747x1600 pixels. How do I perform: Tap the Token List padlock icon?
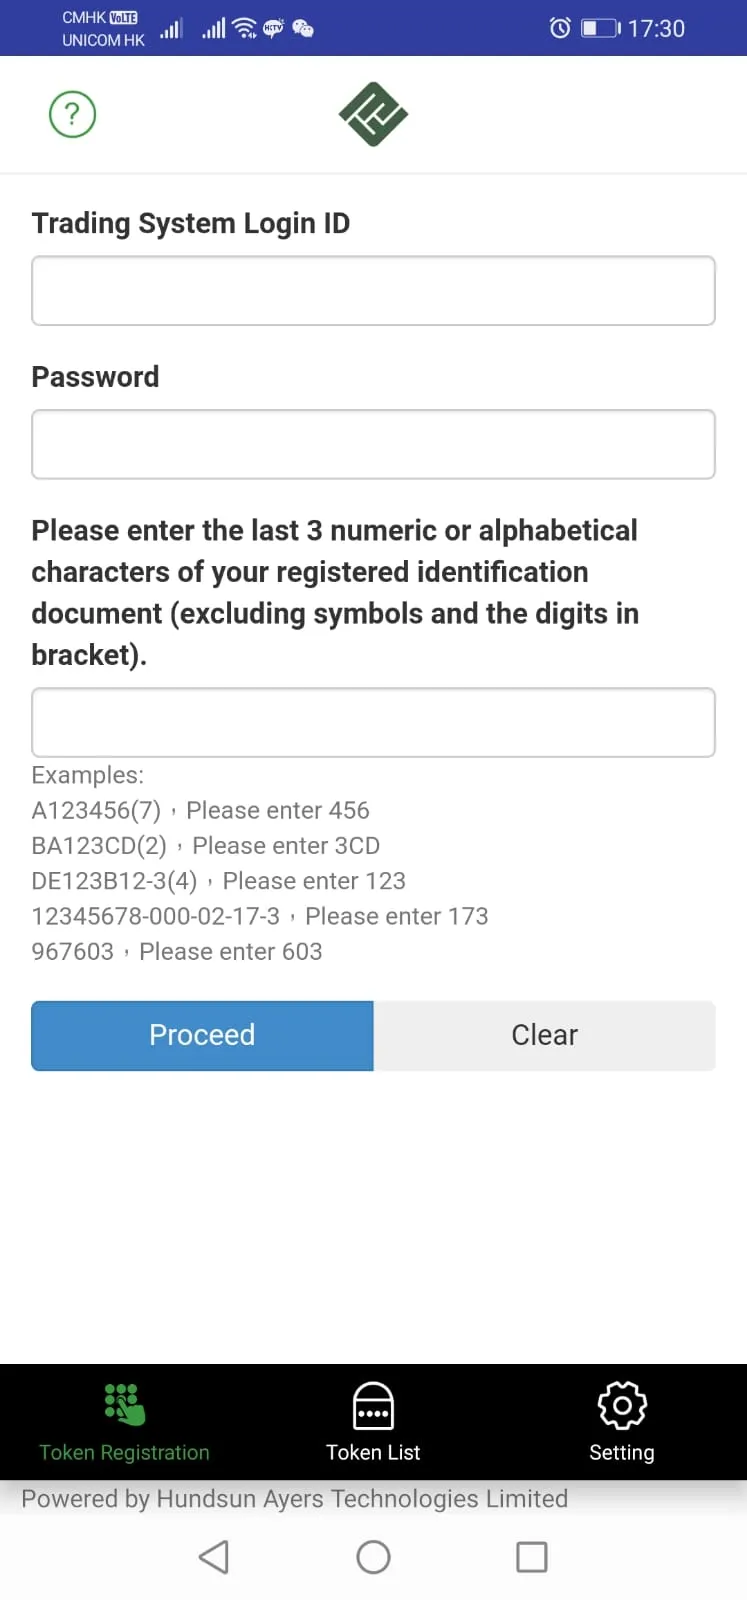(x=373, y=1406)
